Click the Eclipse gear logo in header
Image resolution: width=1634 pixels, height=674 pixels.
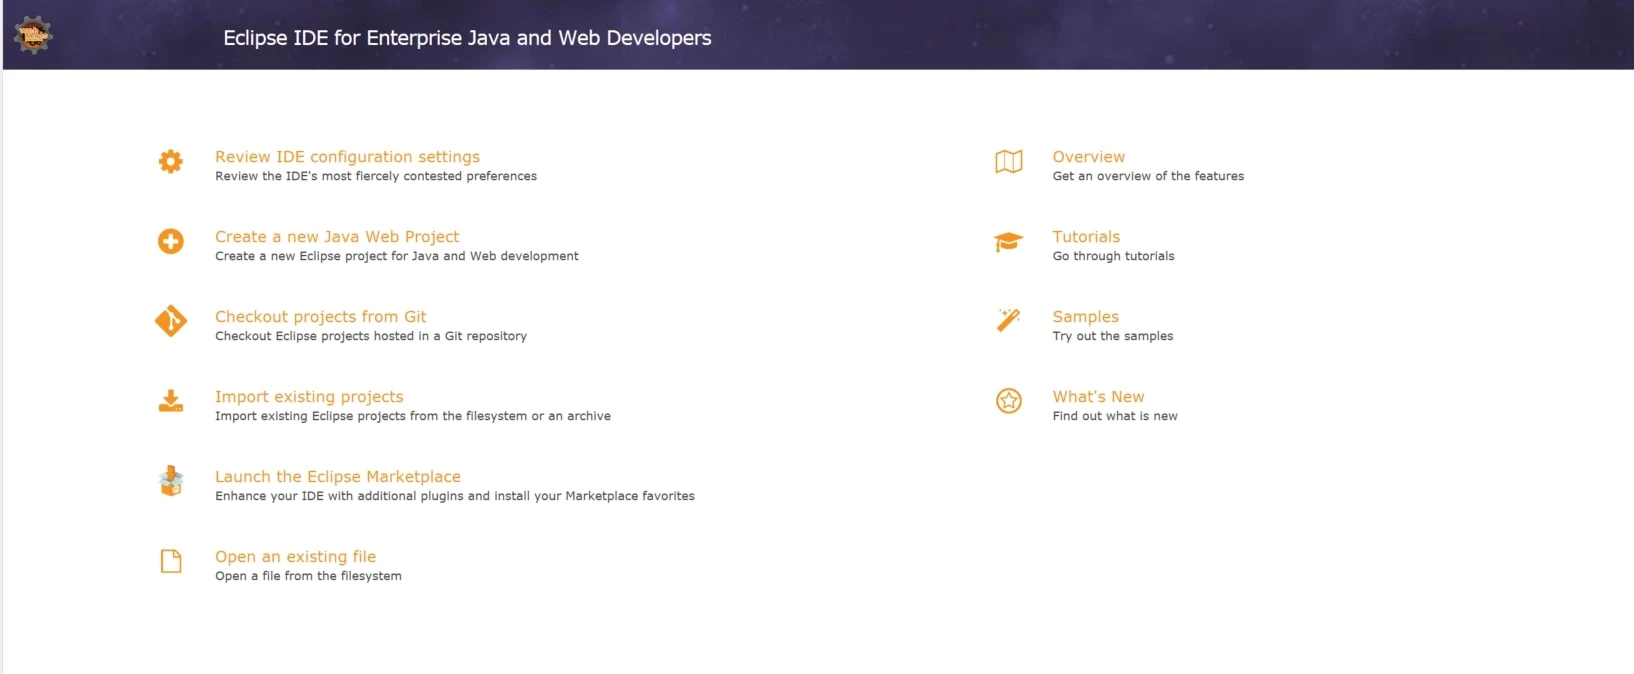tap(33, 35)
